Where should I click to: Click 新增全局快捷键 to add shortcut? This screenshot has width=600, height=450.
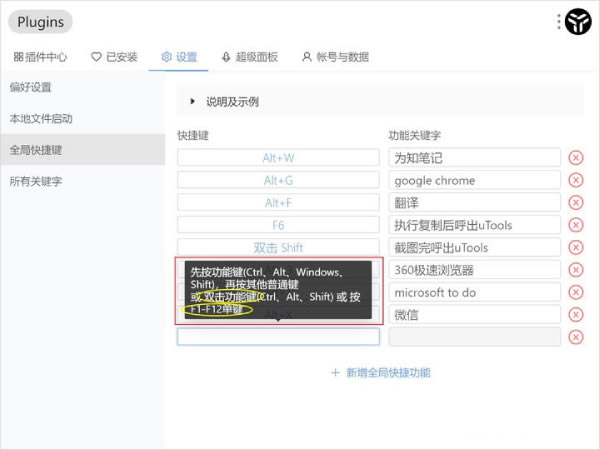click(380, 372)
